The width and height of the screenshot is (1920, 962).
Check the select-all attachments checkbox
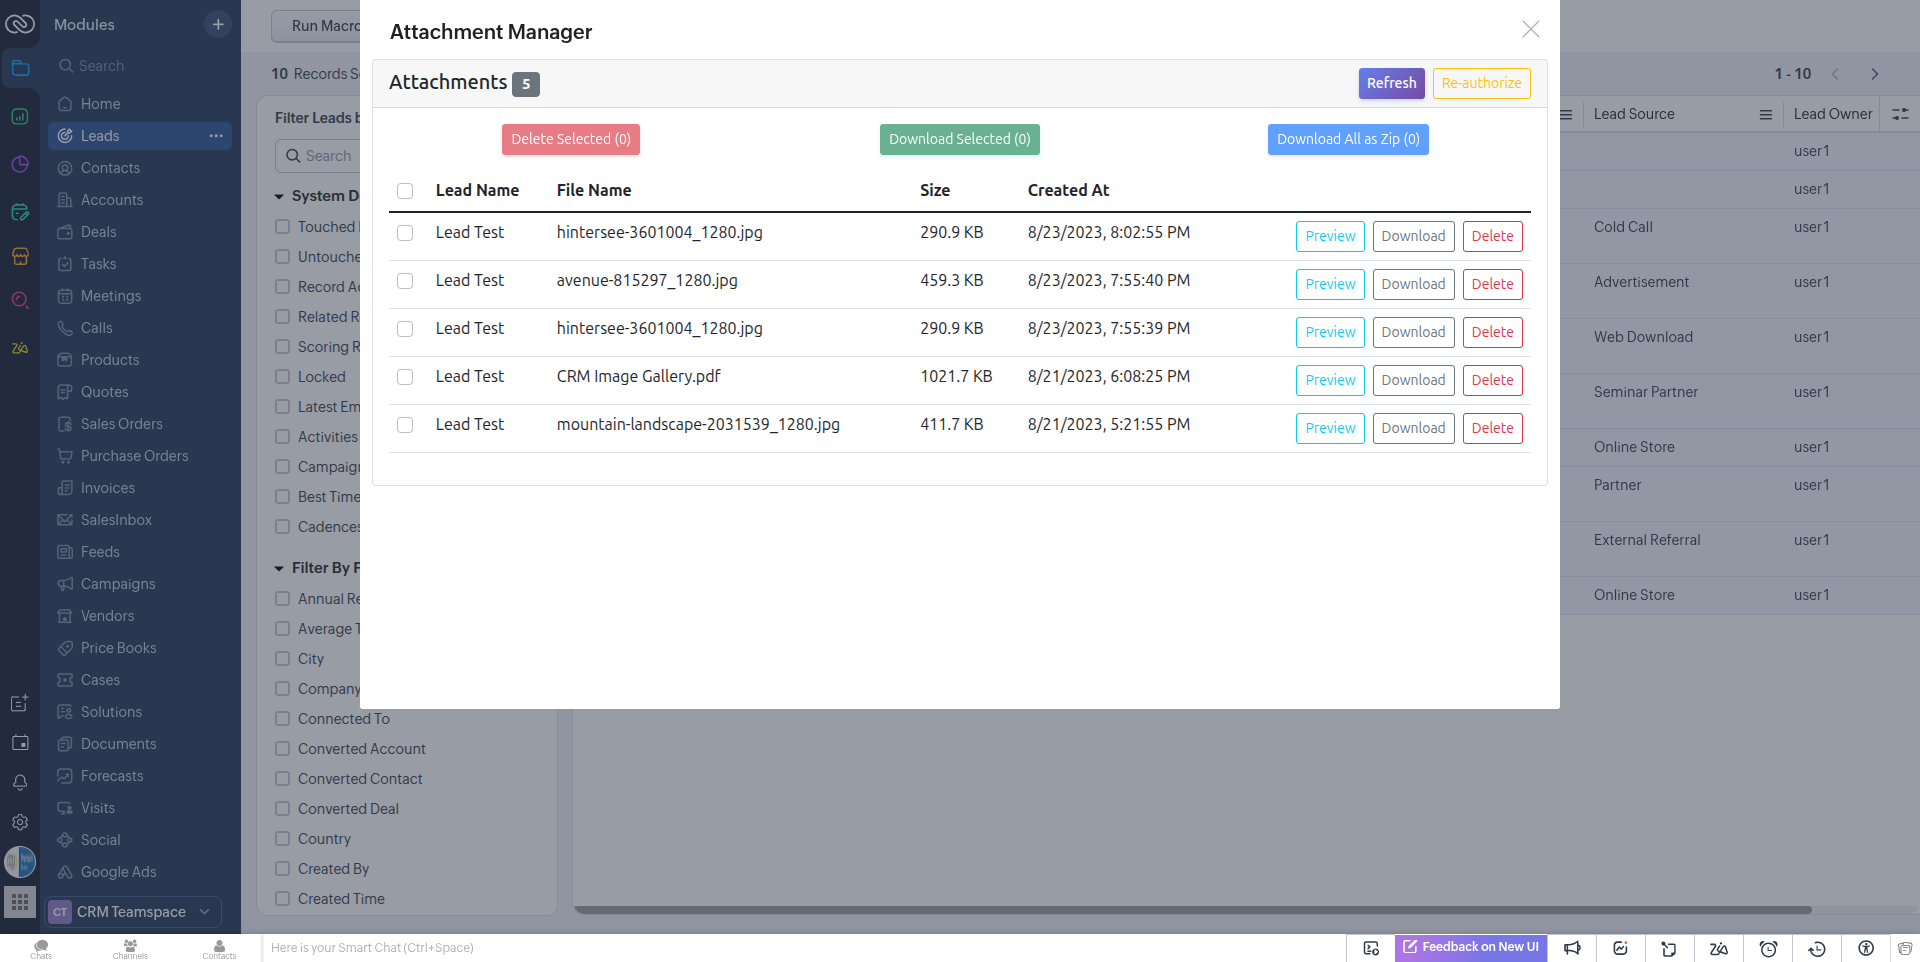coord(405,191)
